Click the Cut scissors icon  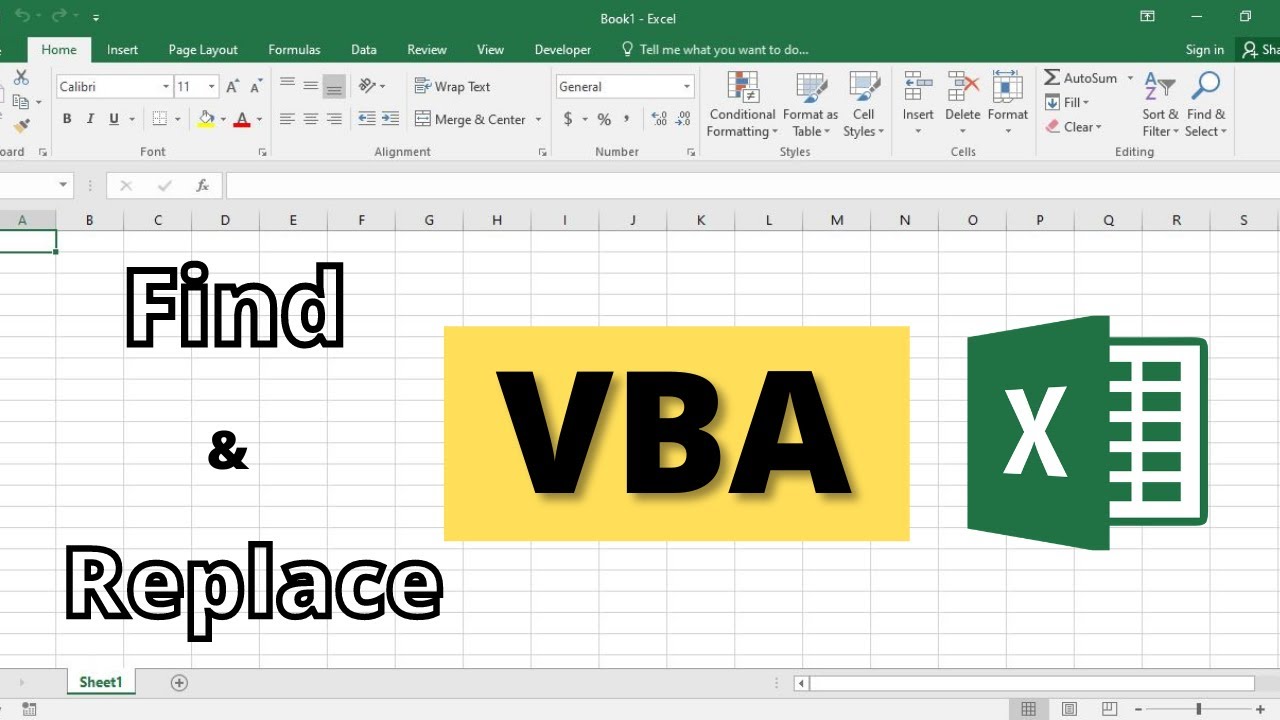coord(21,77)
